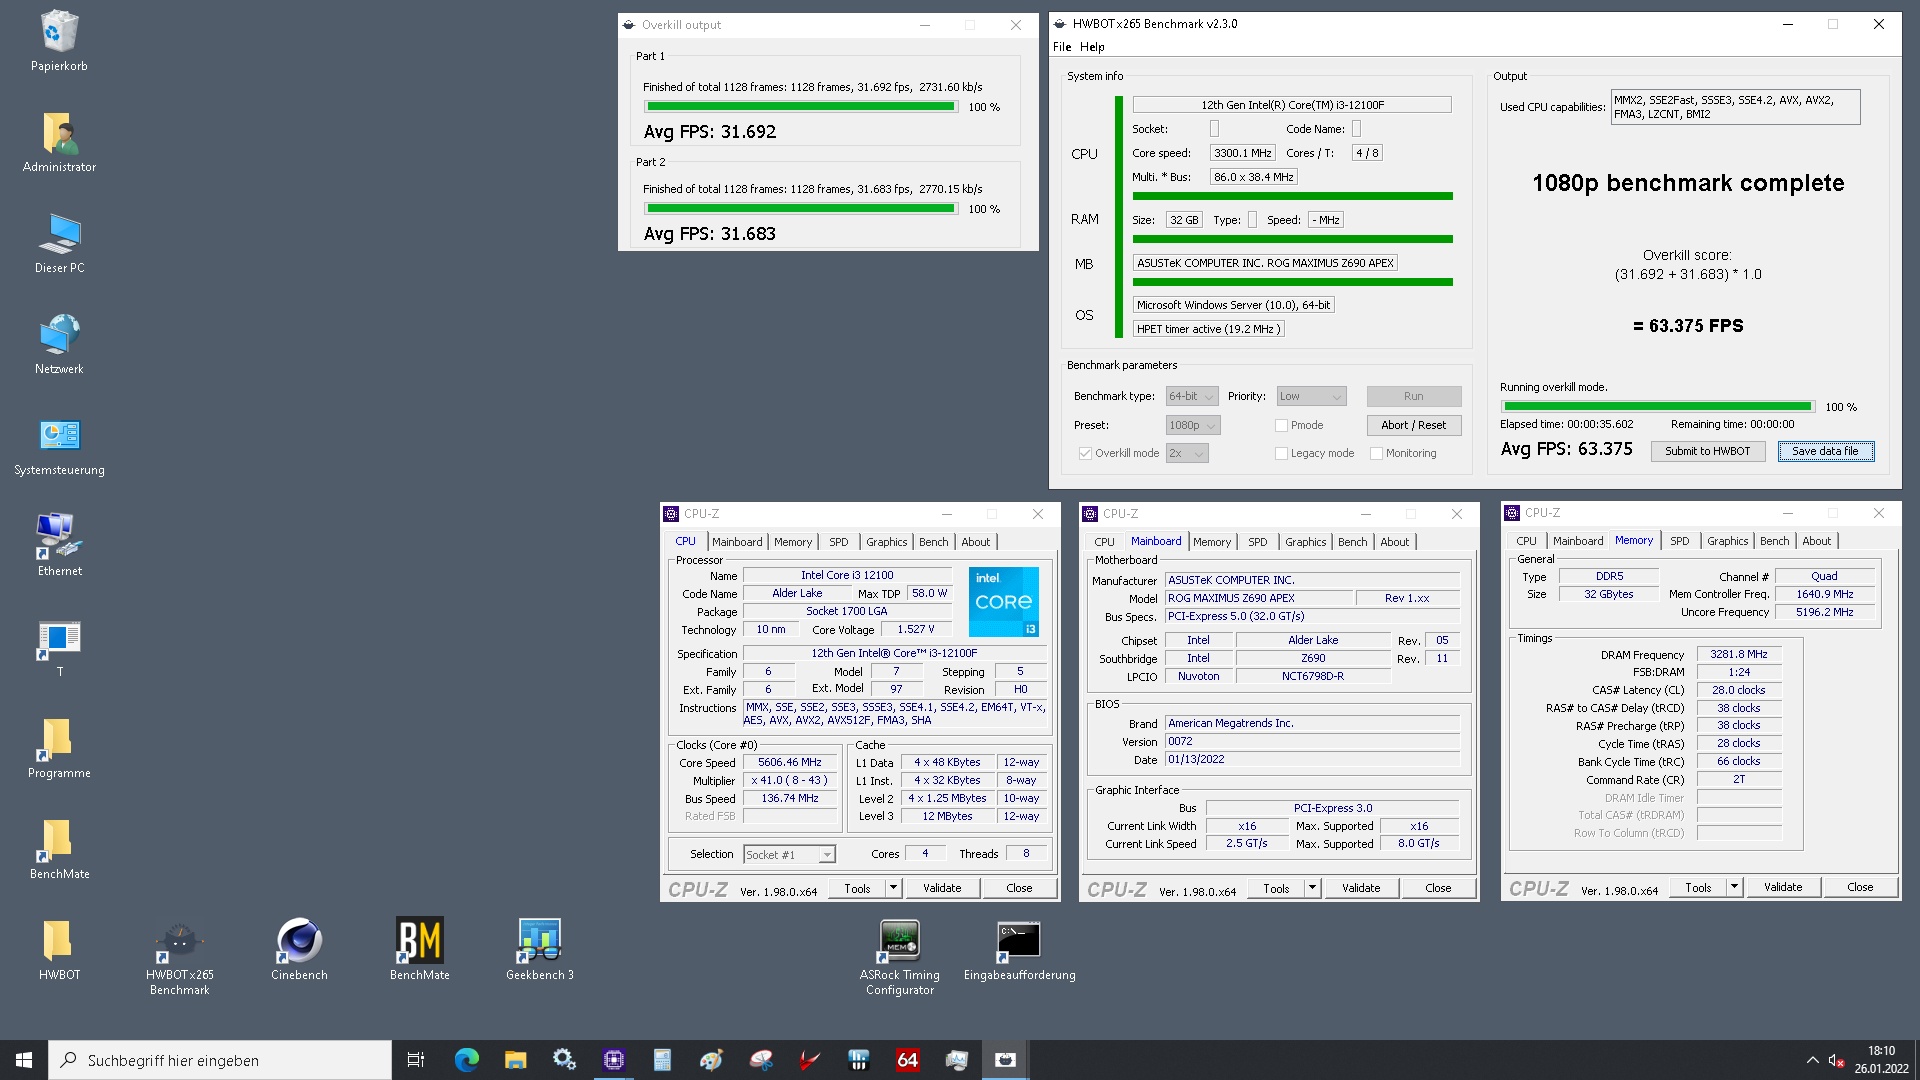Toggle the Pmode checkbox
Screen dimensions: 1920x1080
click(x=1281, y=425)
